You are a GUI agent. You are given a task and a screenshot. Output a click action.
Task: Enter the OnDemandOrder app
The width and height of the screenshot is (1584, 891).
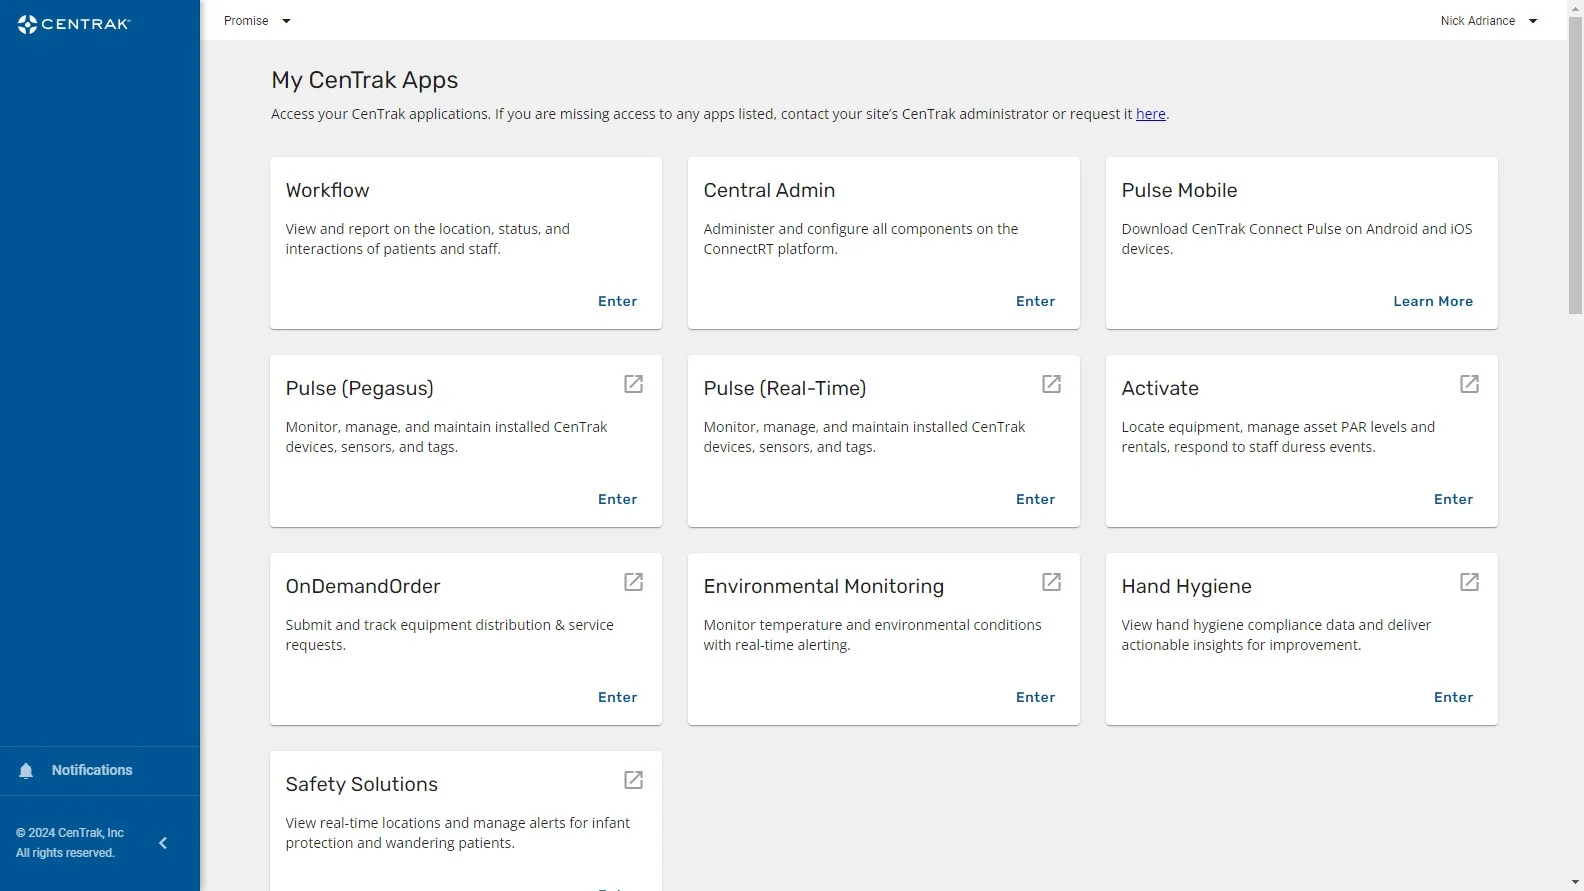(617, 697)
